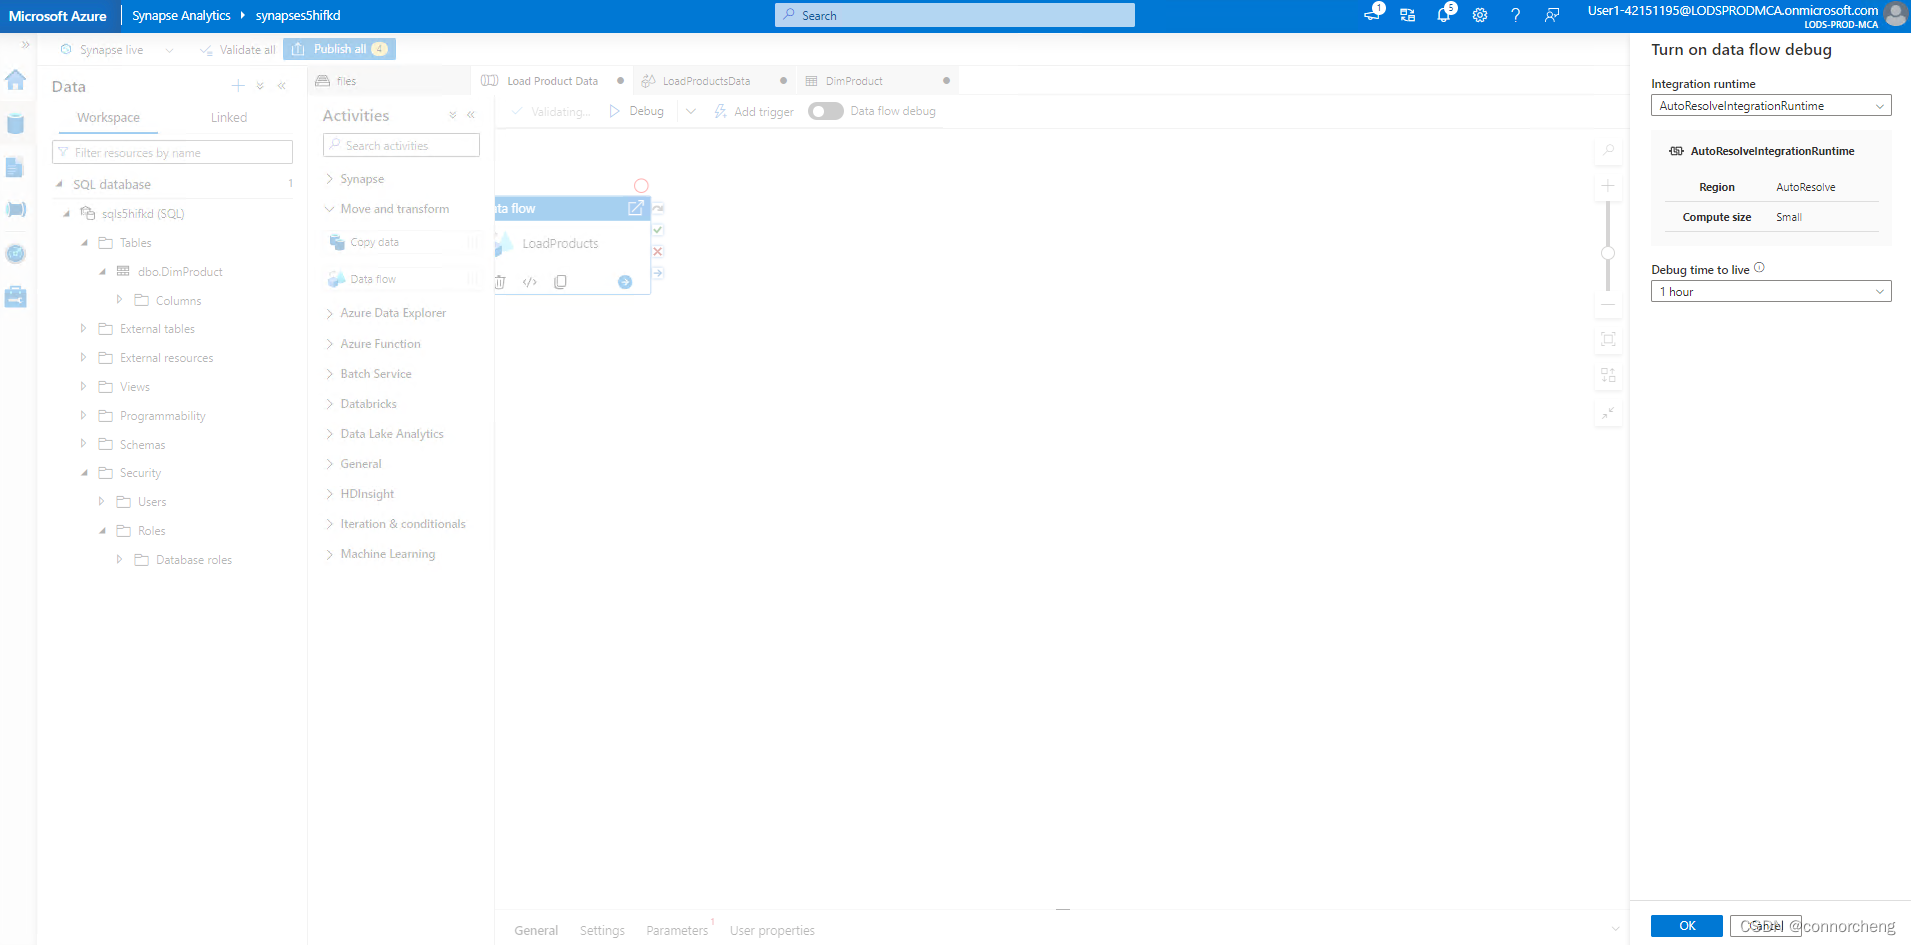Add output from LoadProducts blue arrow
This screenshot has height=945, width=1911.
coord(625,282)
